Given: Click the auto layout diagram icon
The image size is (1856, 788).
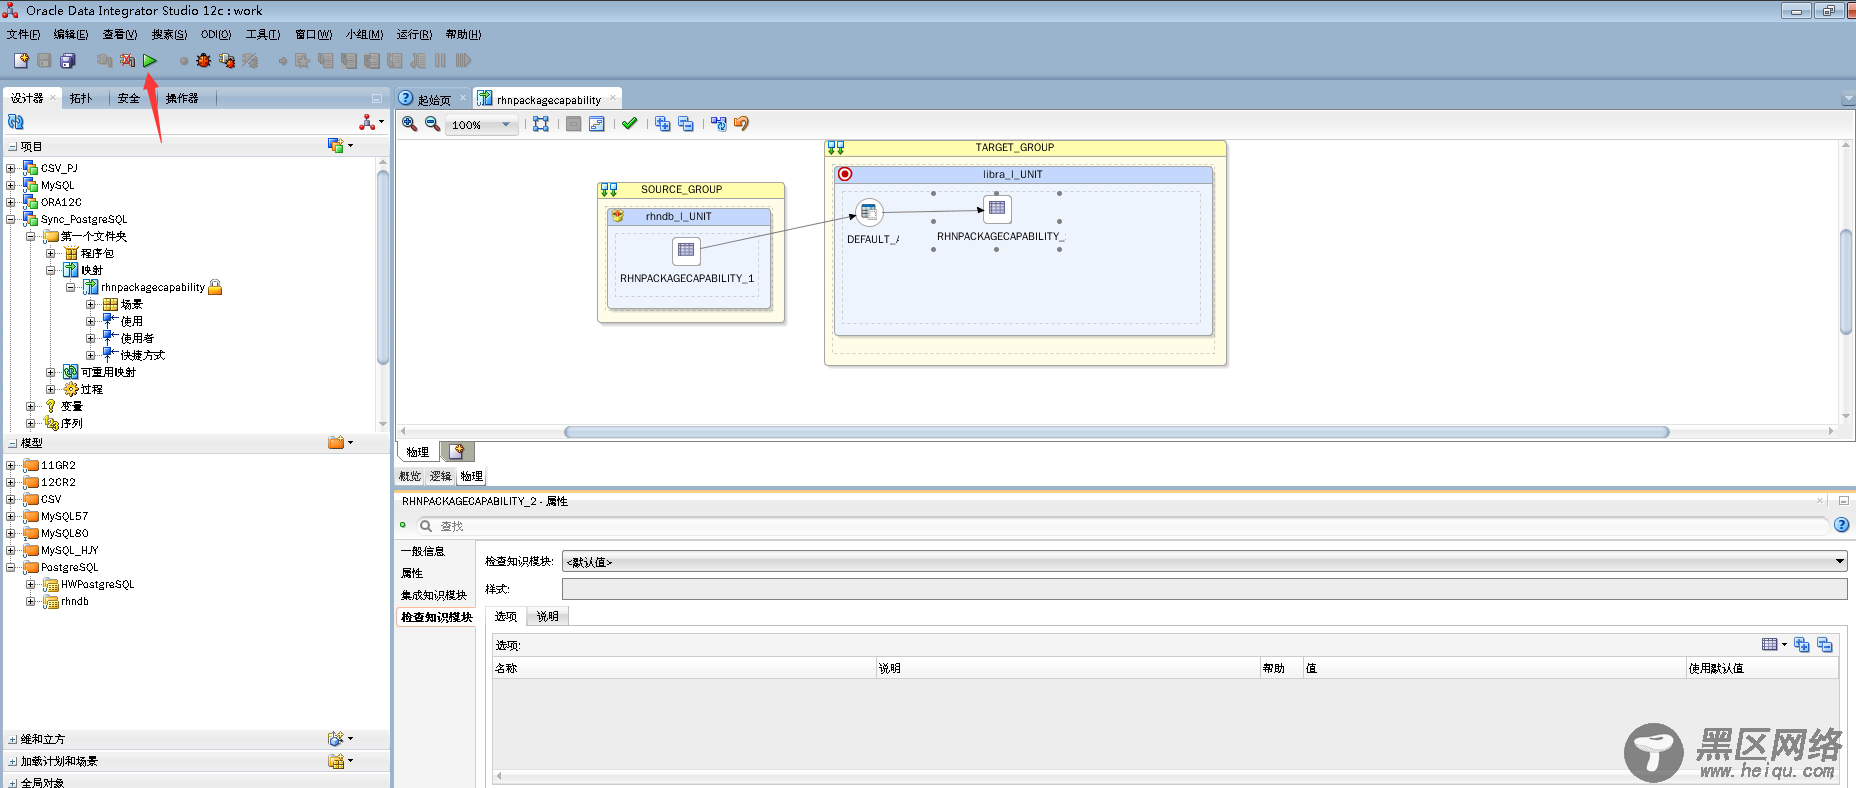Looking at the screenshot, I should 596,124.
